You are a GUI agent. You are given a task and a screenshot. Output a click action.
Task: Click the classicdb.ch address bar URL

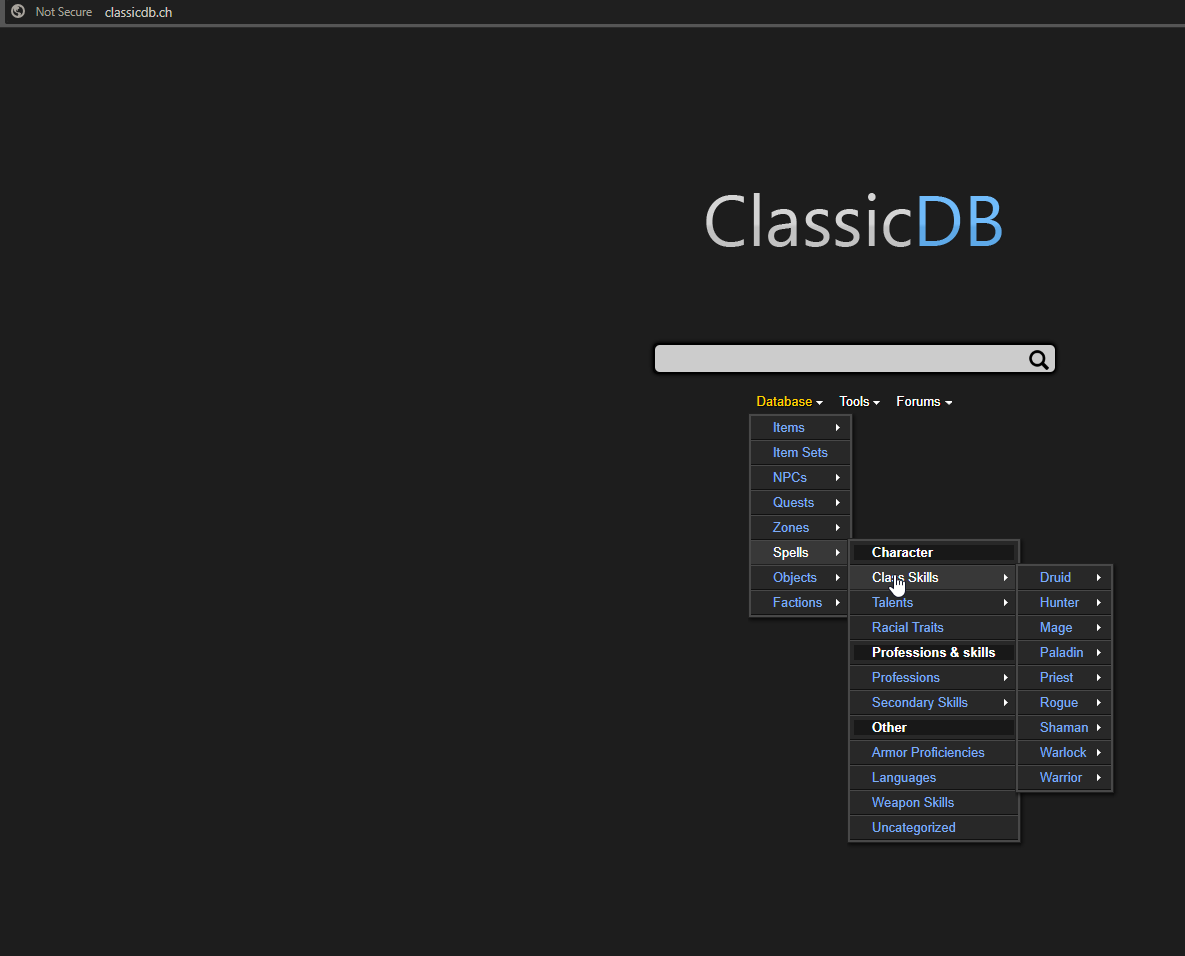[138, 12]
